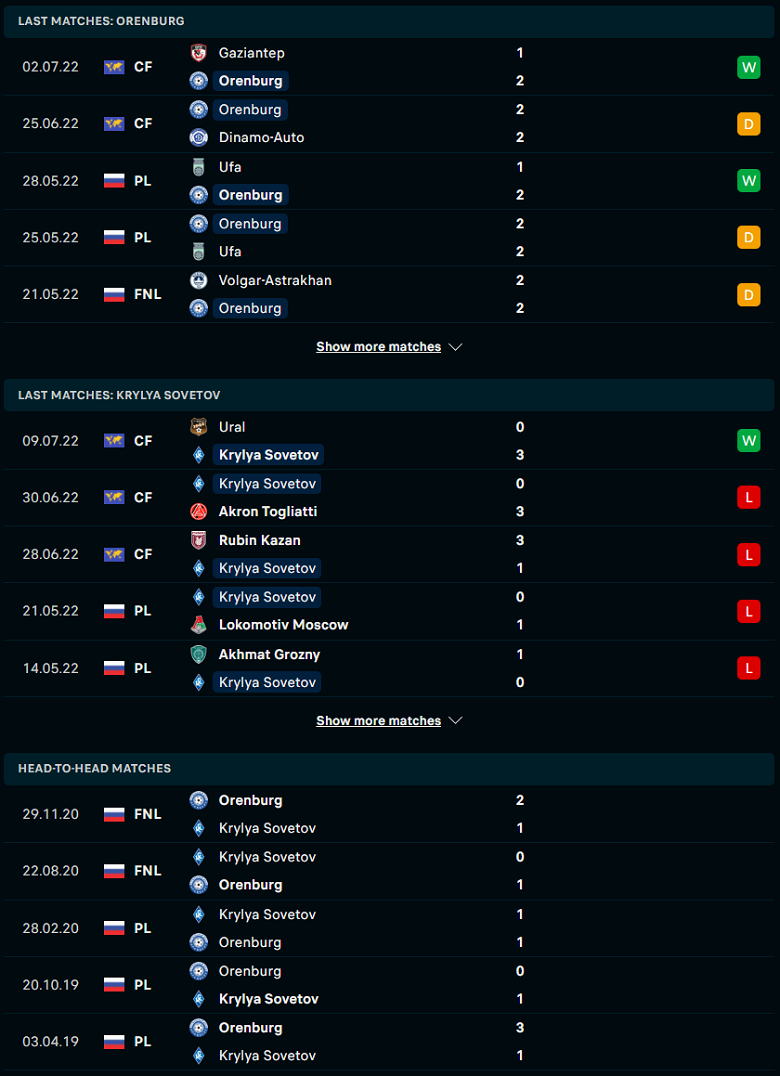Click the Gaziantep team logo
This screenshot has width=780, height=1076.
click(x=198, y=53)
